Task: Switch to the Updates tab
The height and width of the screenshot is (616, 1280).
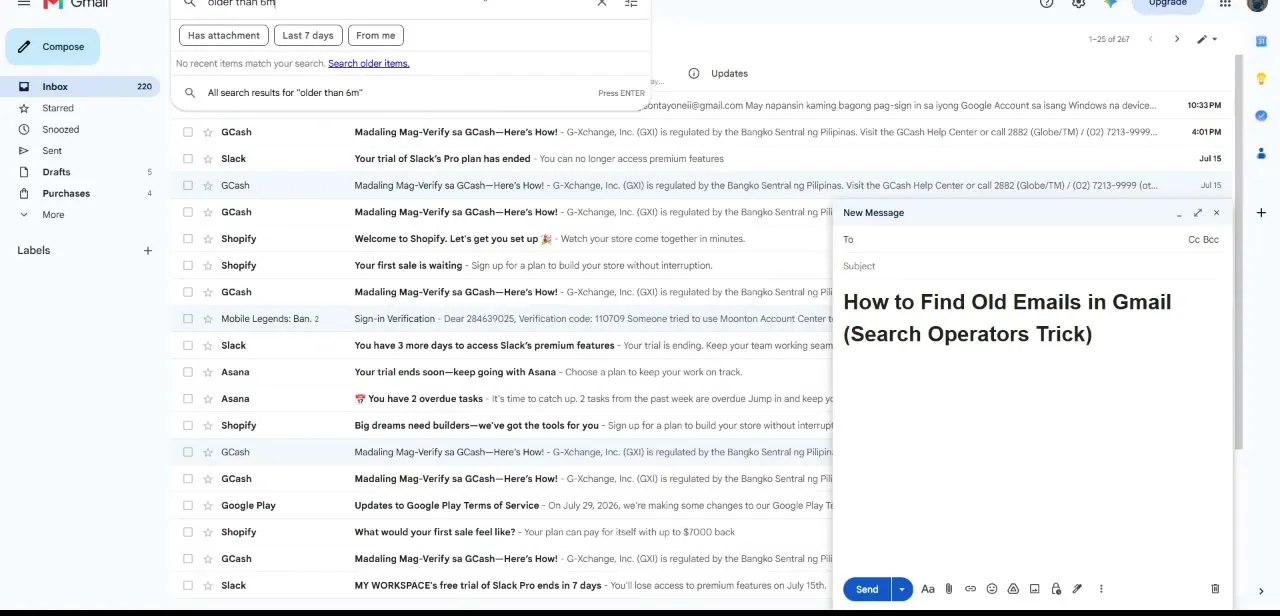Action: coord(729,73)
